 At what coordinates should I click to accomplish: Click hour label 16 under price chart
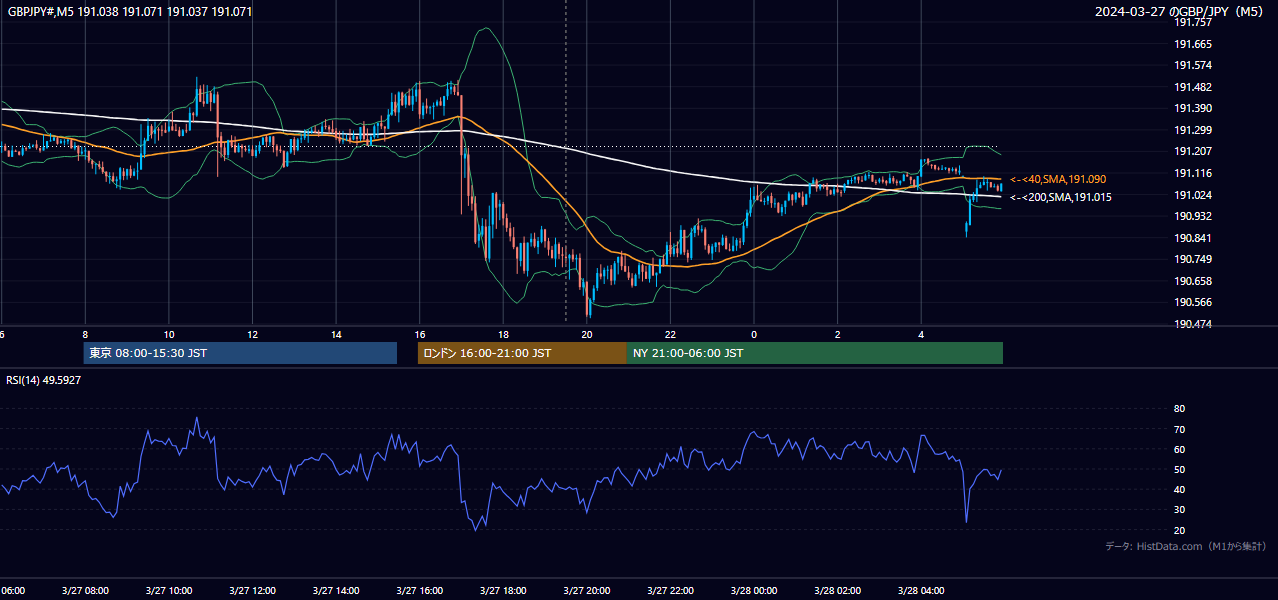[x=420, y=335]
